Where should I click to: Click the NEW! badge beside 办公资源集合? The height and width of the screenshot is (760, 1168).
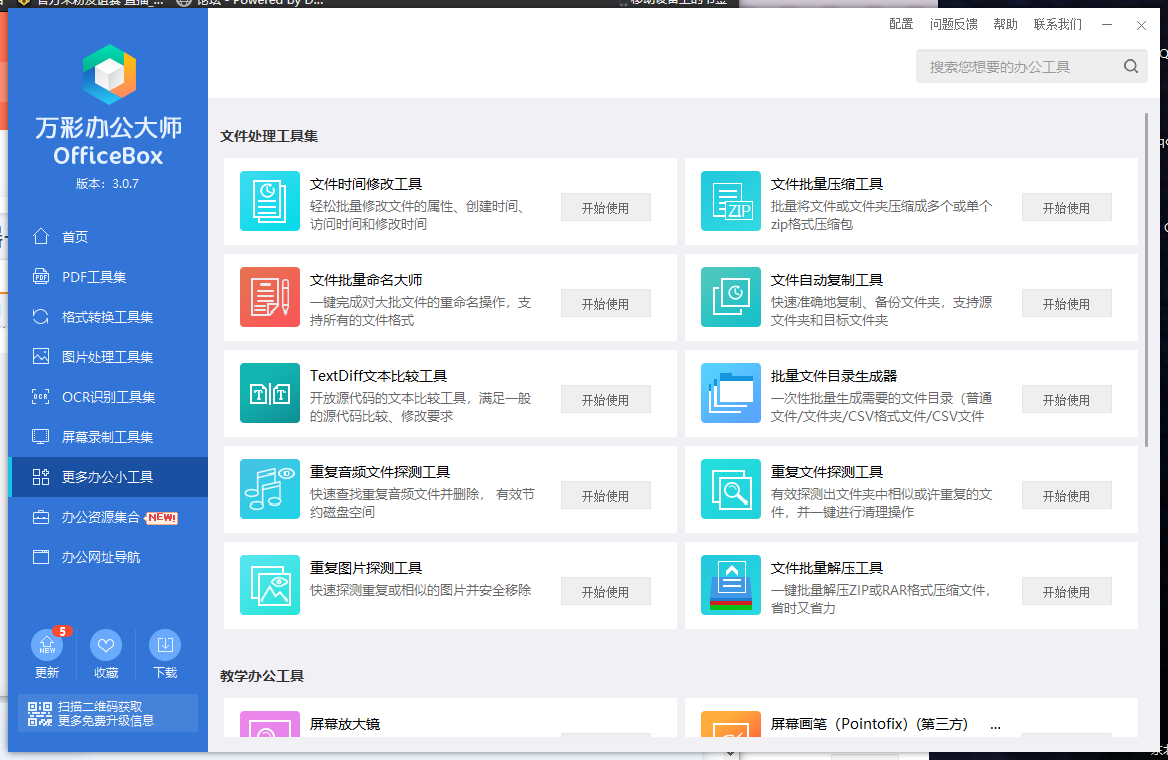coord(162,517)
